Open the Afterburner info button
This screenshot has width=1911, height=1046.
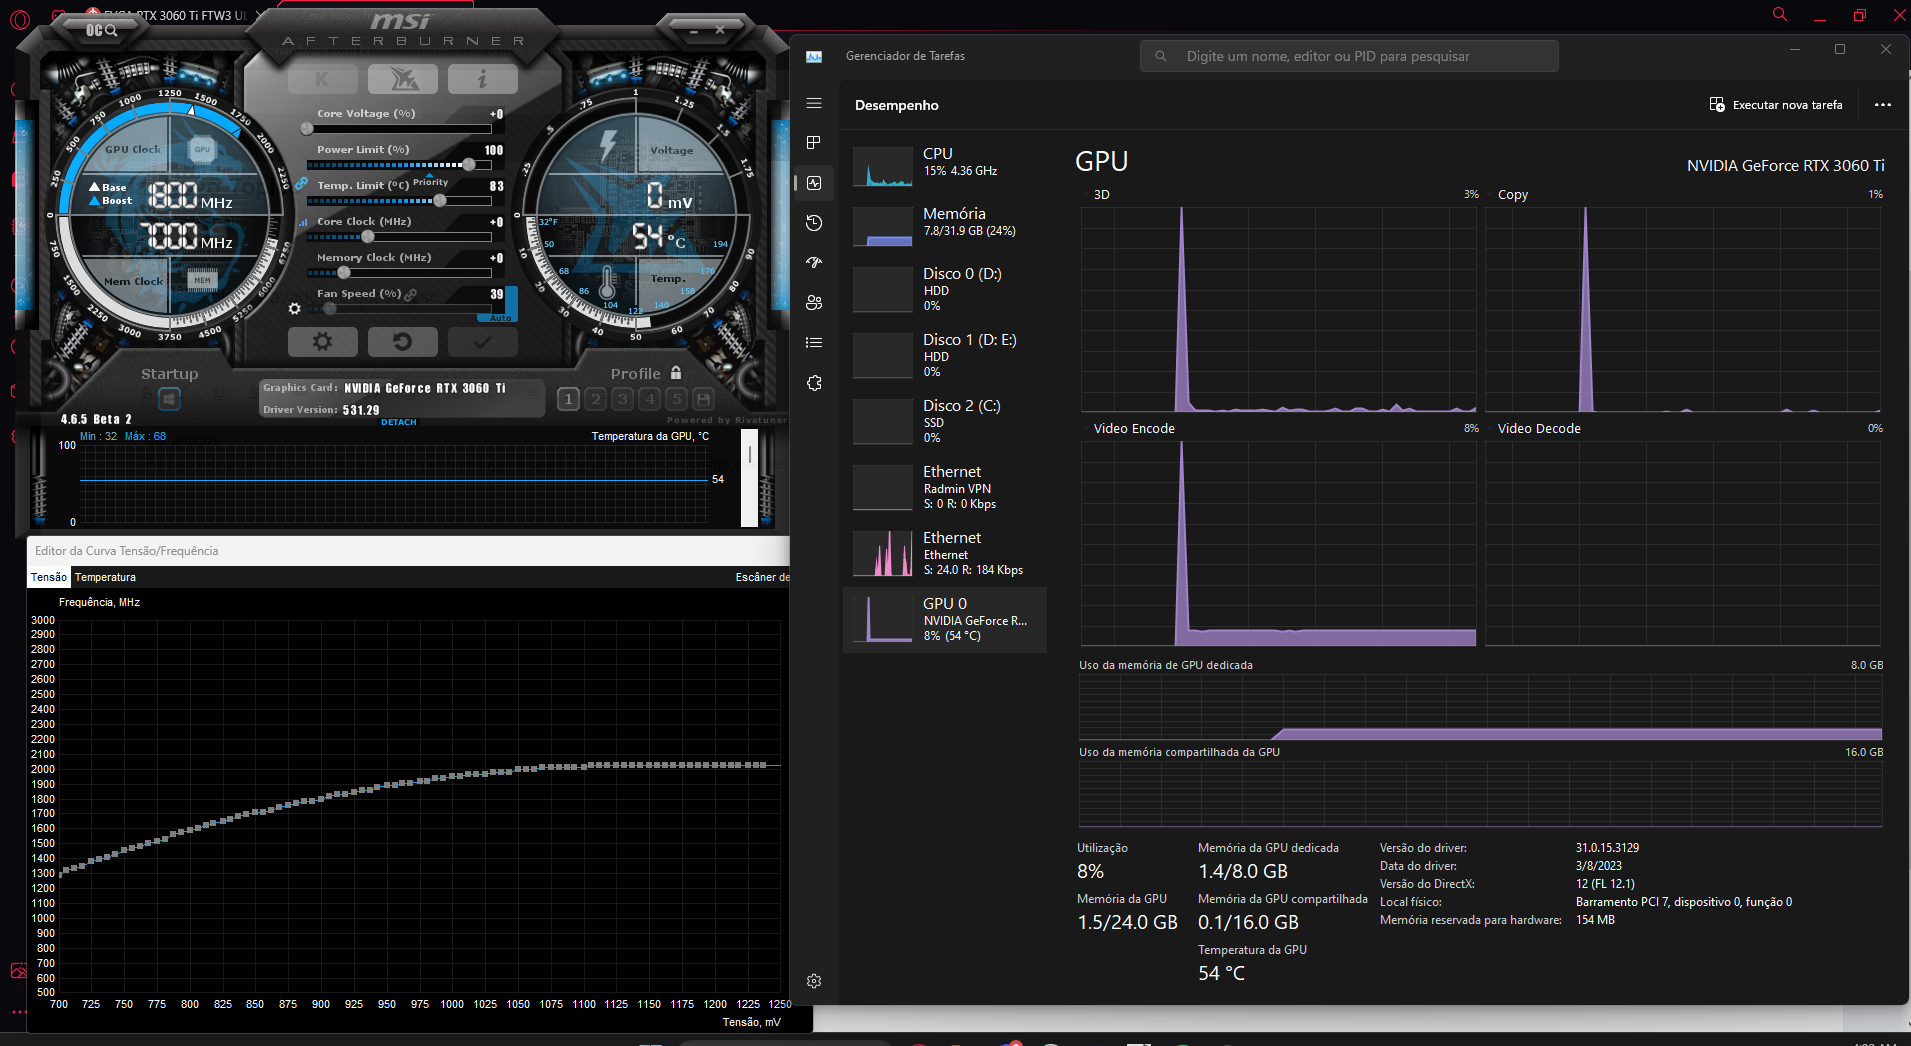click(482, 79)
